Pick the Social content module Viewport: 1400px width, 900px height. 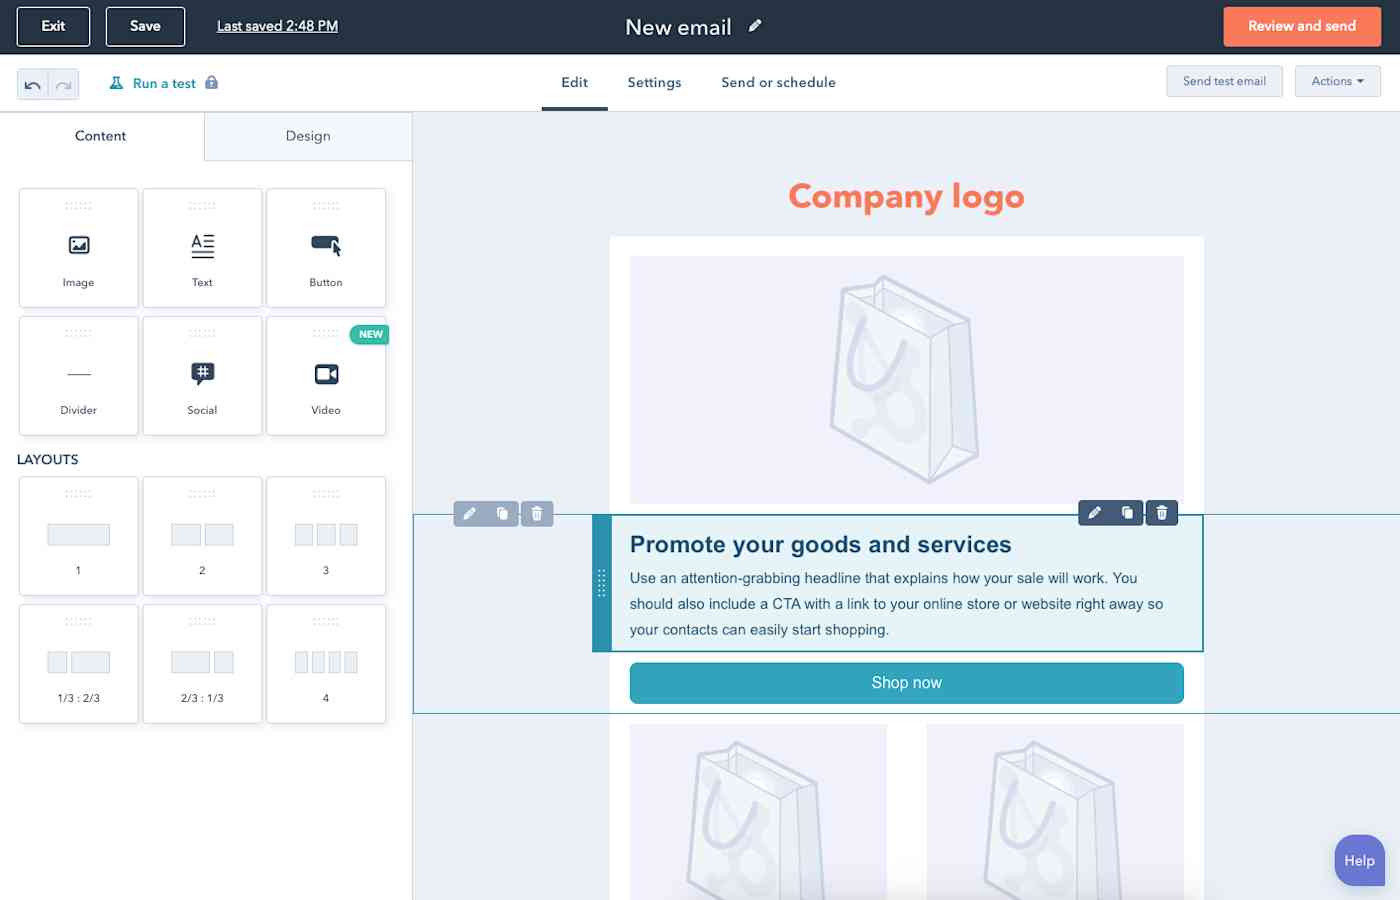tap(202, 376)
